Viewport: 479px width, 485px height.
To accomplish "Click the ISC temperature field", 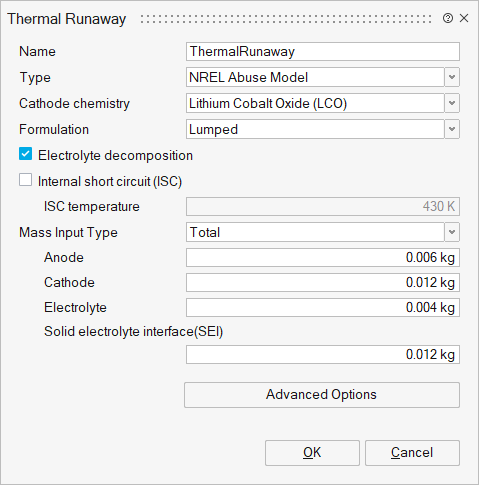I will pyautogui.click(x=323, y=206).
